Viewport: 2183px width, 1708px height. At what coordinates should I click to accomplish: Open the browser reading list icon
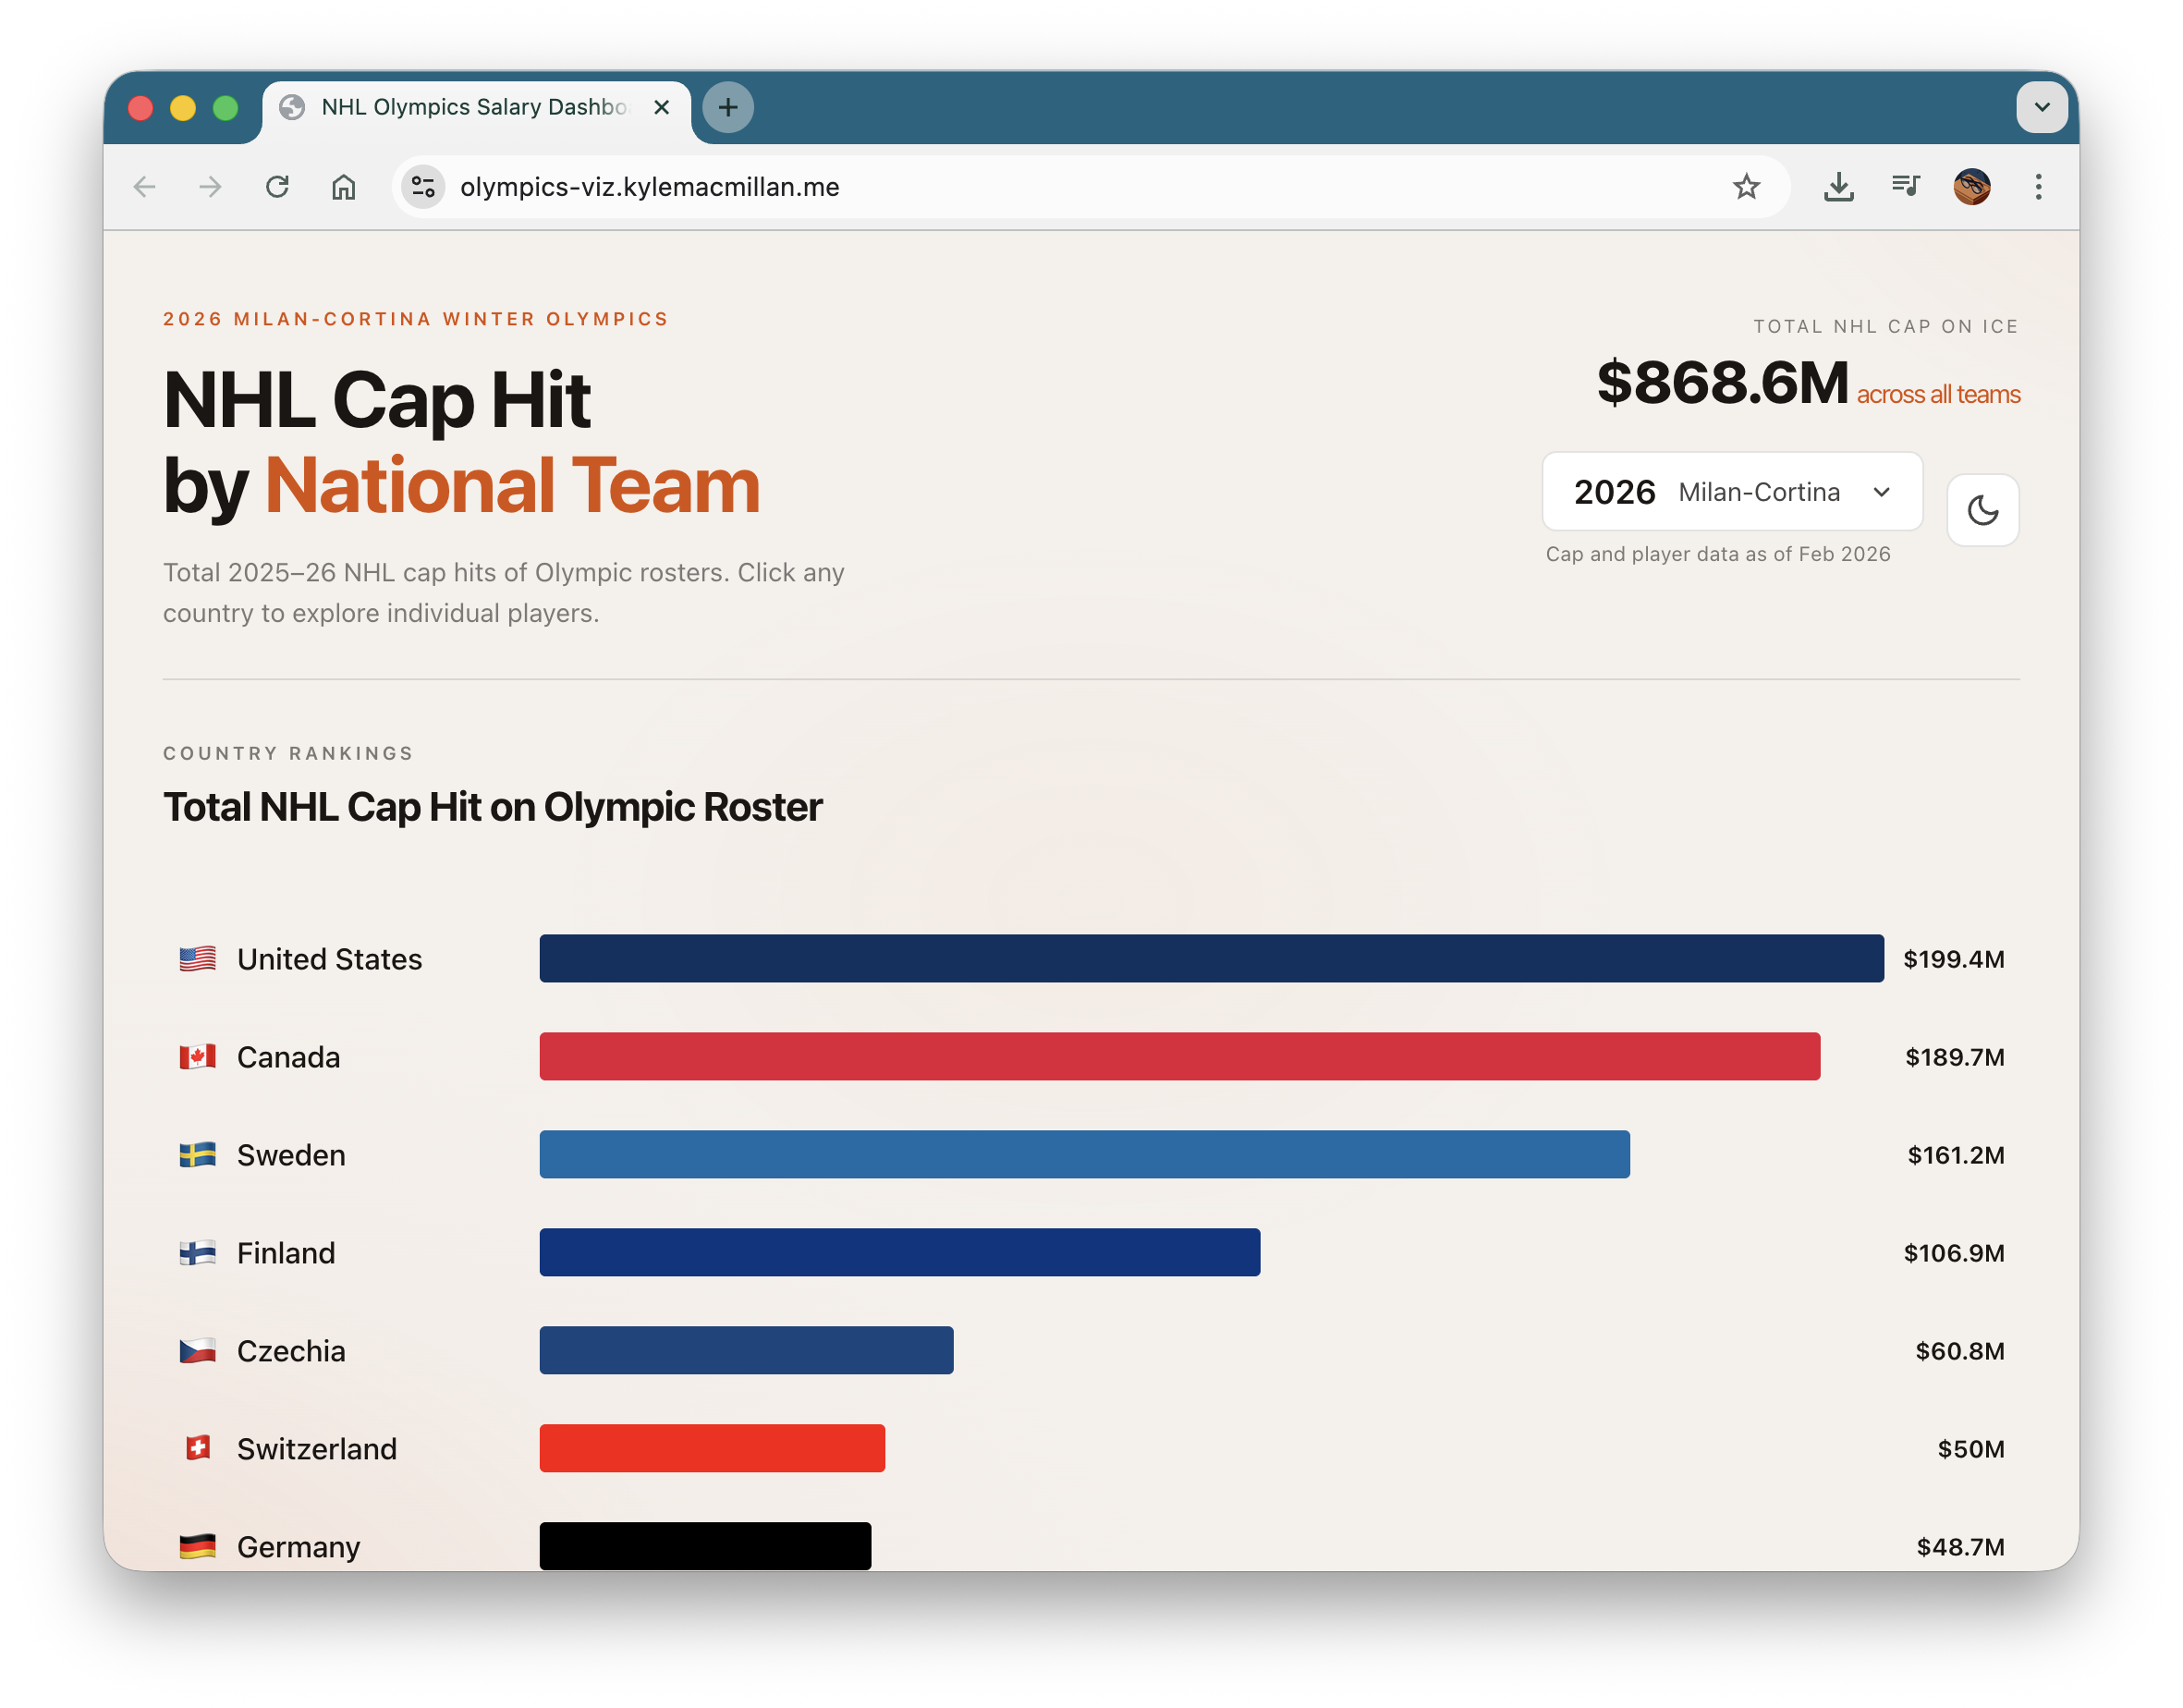(1905, 186)
